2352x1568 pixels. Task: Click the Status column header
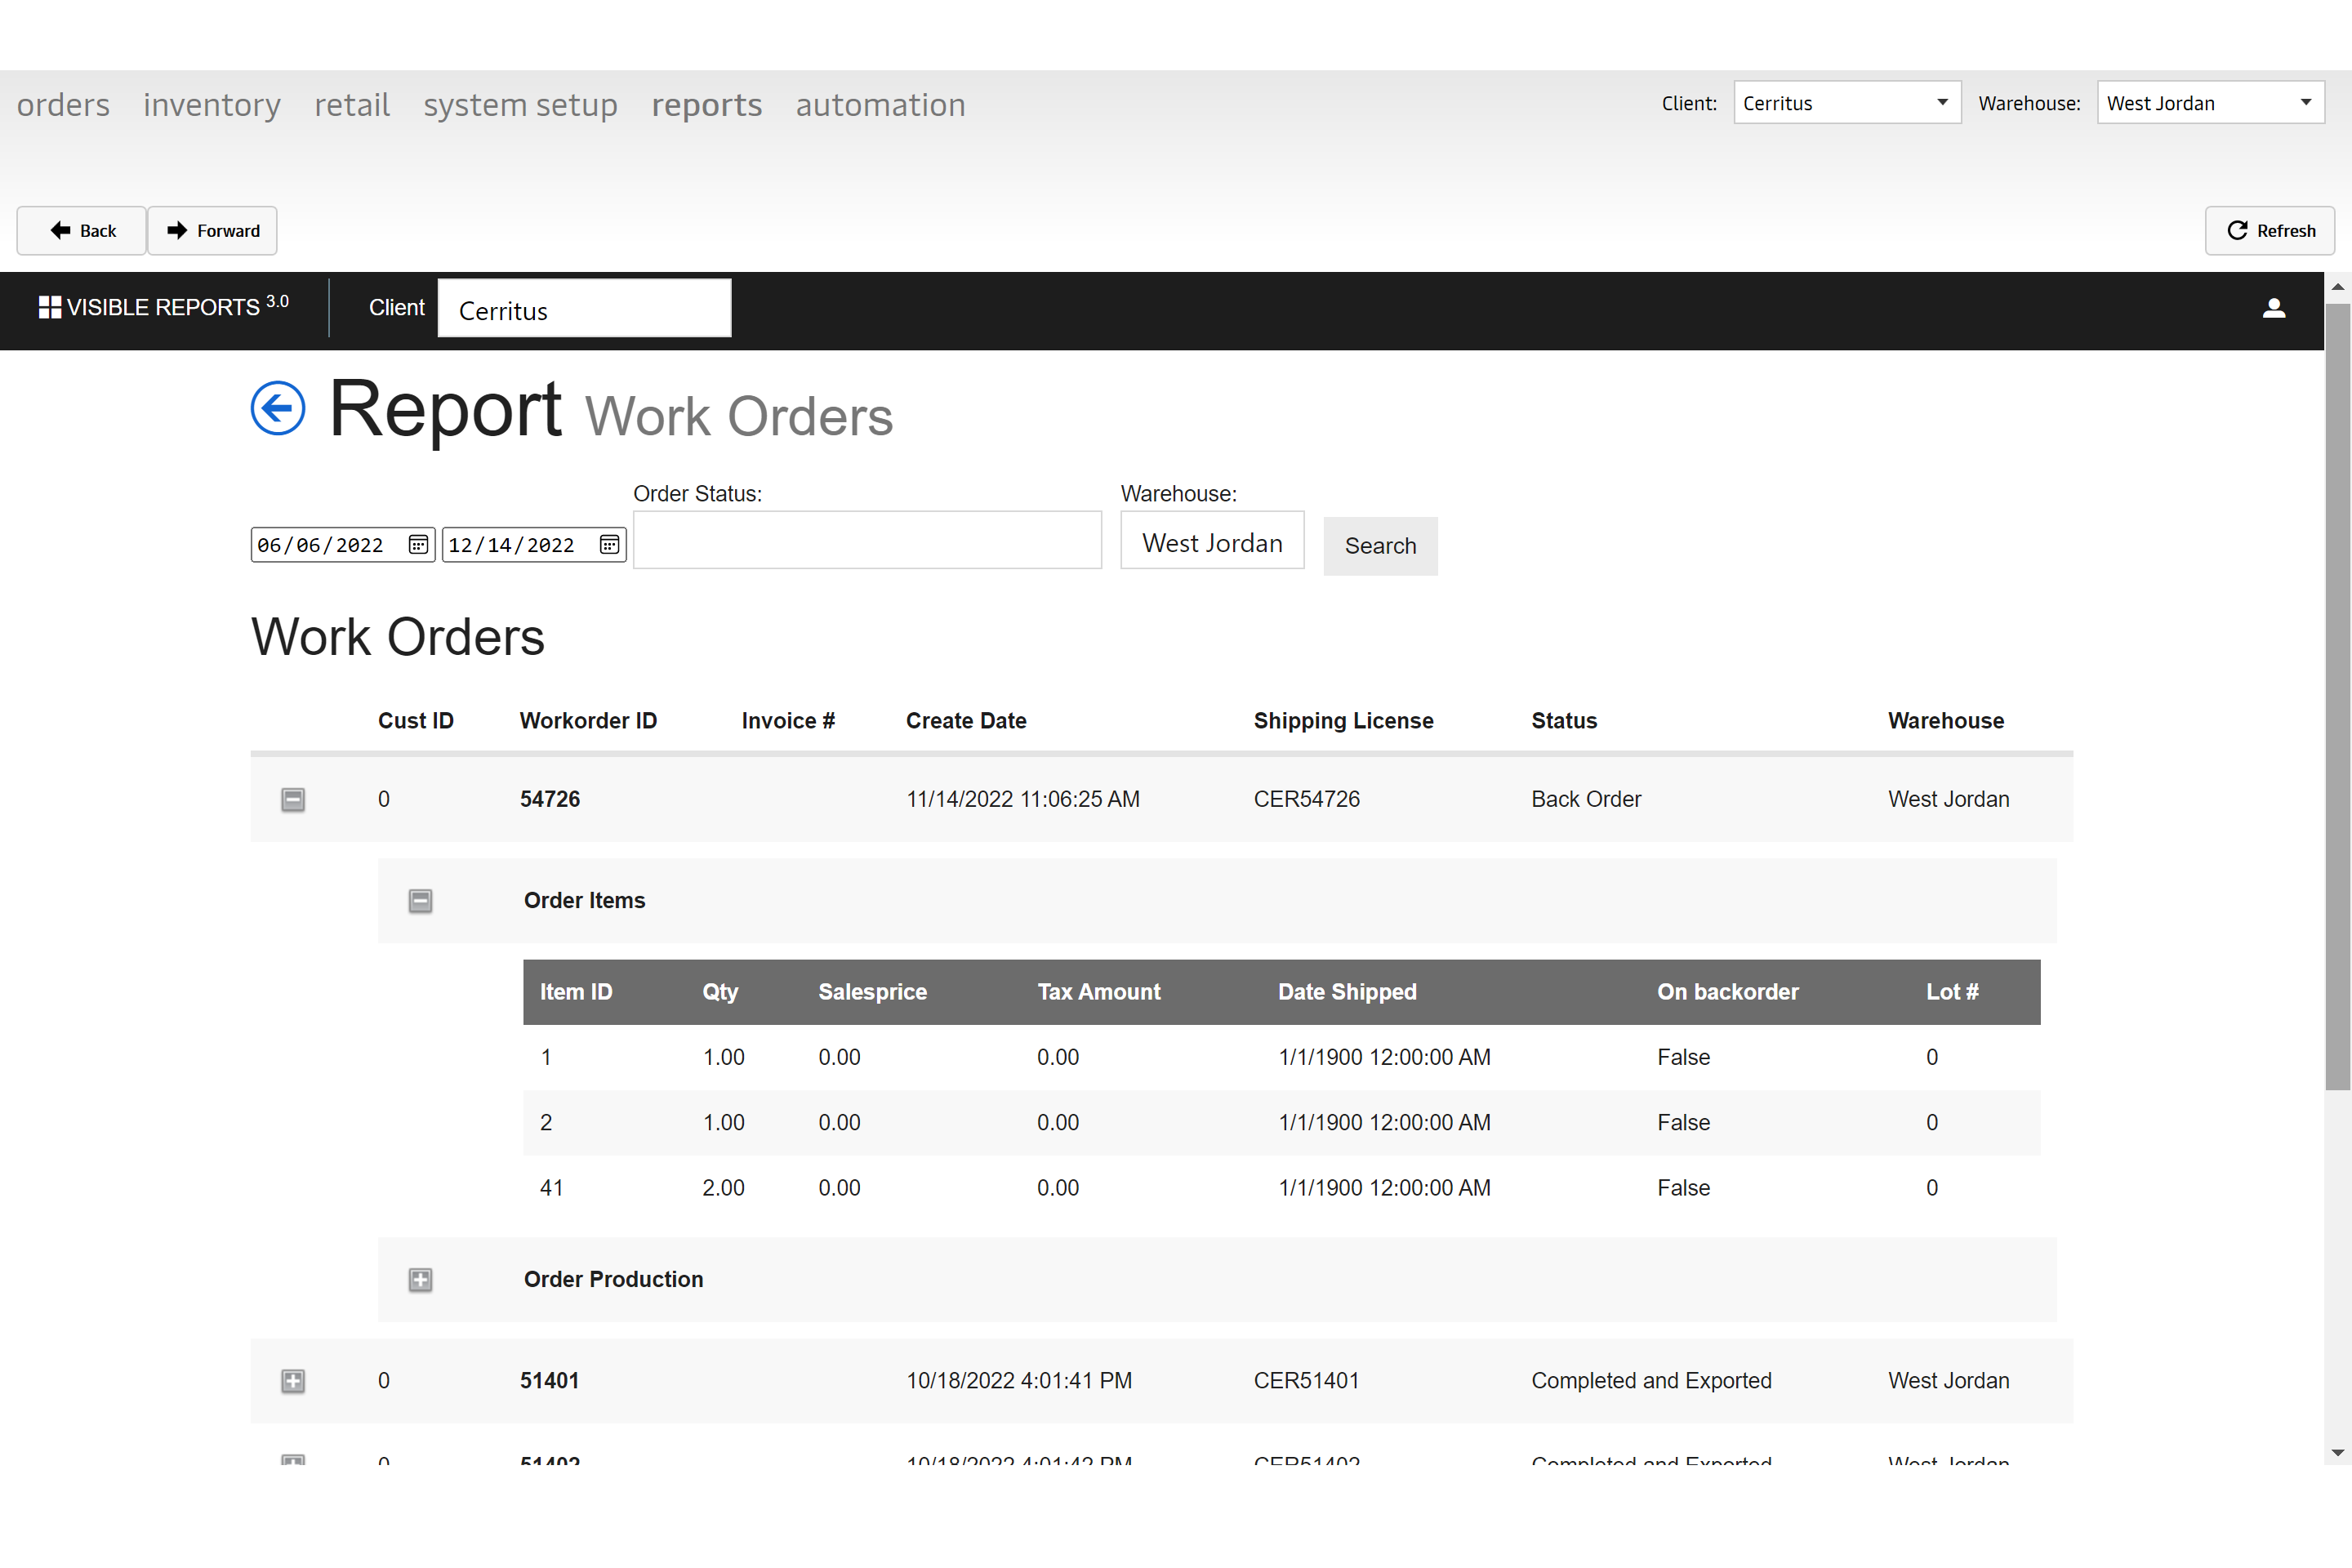(x=1564, y=721)
